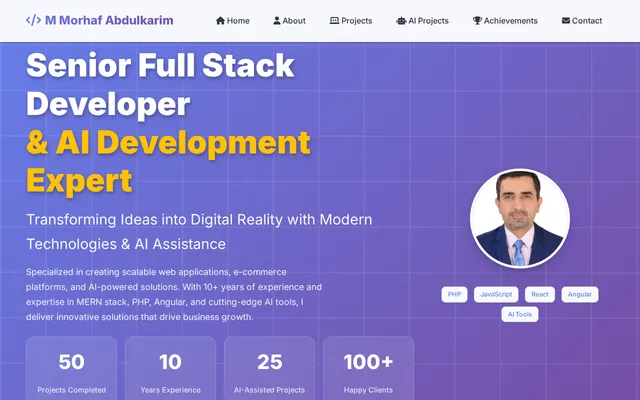Click the person icon beside About
Image resolution: width=640 pixels, height=400 pixels.
(277, 20)
